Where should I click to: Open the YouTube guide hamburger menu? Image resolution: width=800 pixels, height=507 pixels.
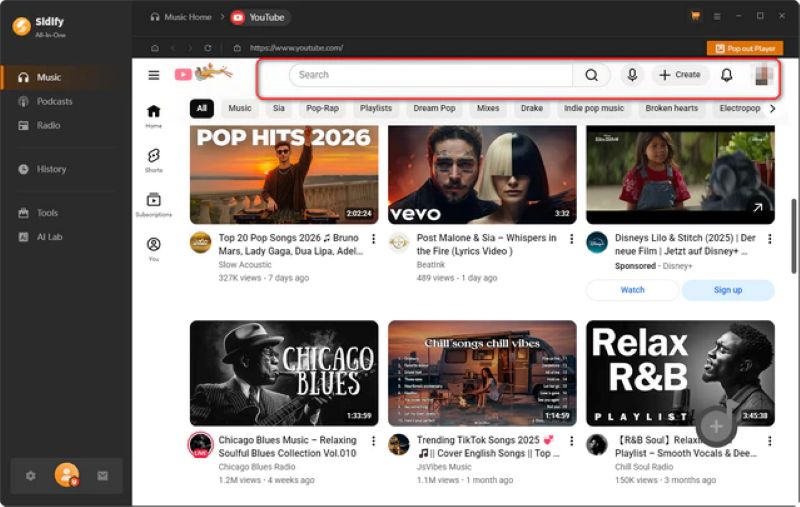(x=154, y=75)
